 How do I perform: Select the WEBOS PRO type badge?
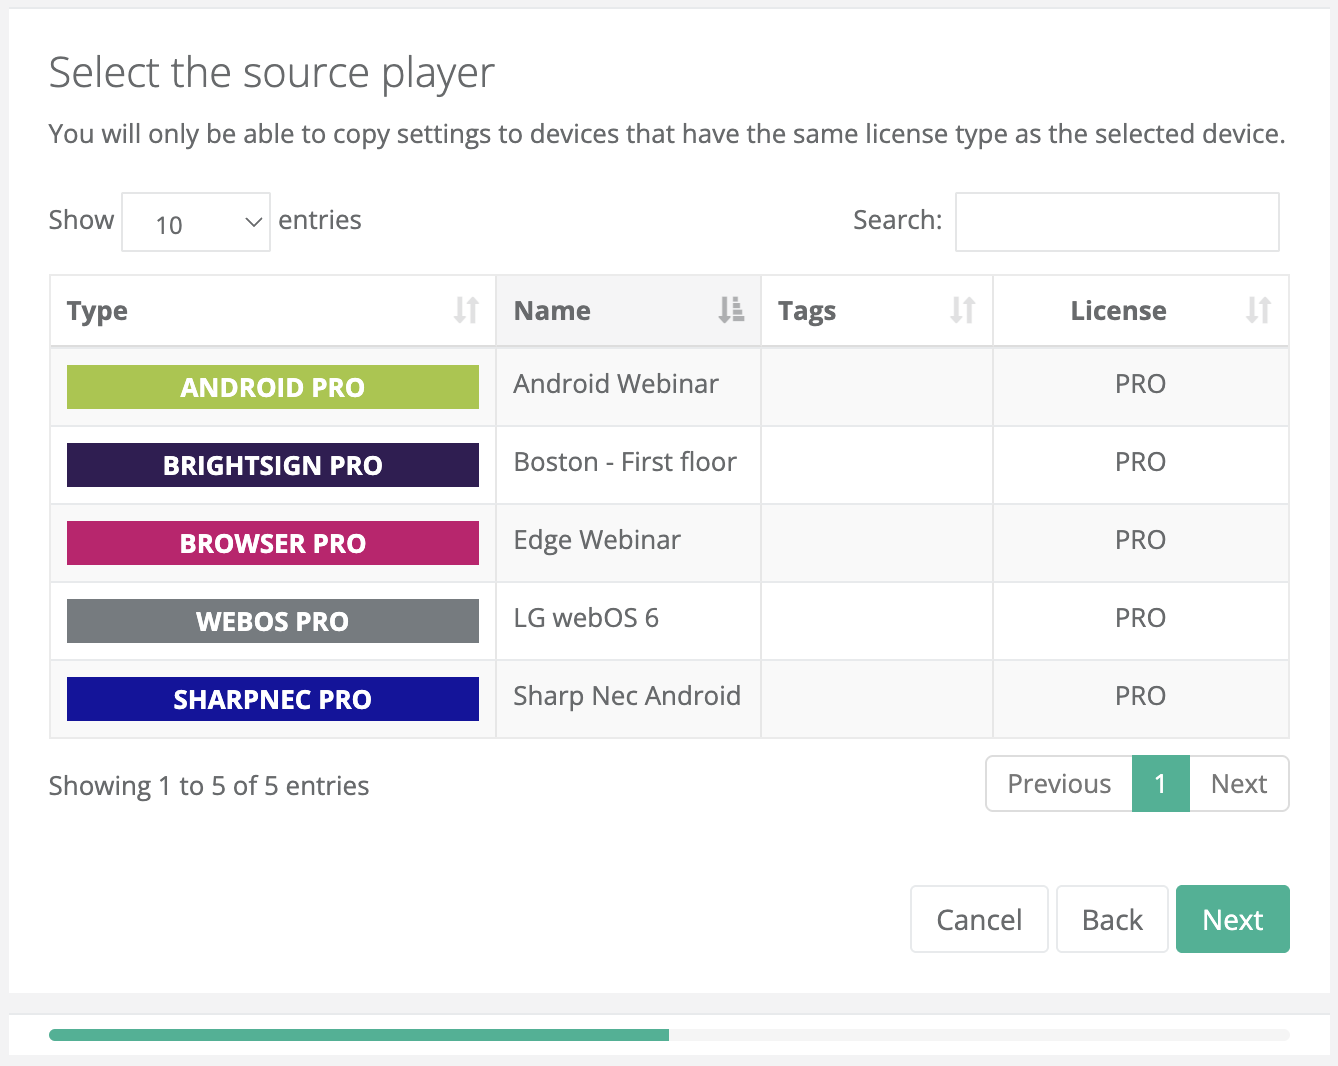click(272, 621)
